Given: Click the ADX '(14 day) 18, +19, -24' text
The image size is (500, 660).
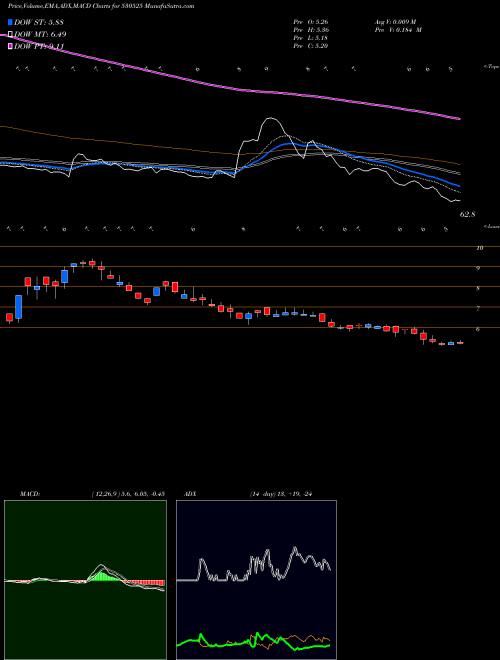Looking at the screenshot, I should pos(283,494).
